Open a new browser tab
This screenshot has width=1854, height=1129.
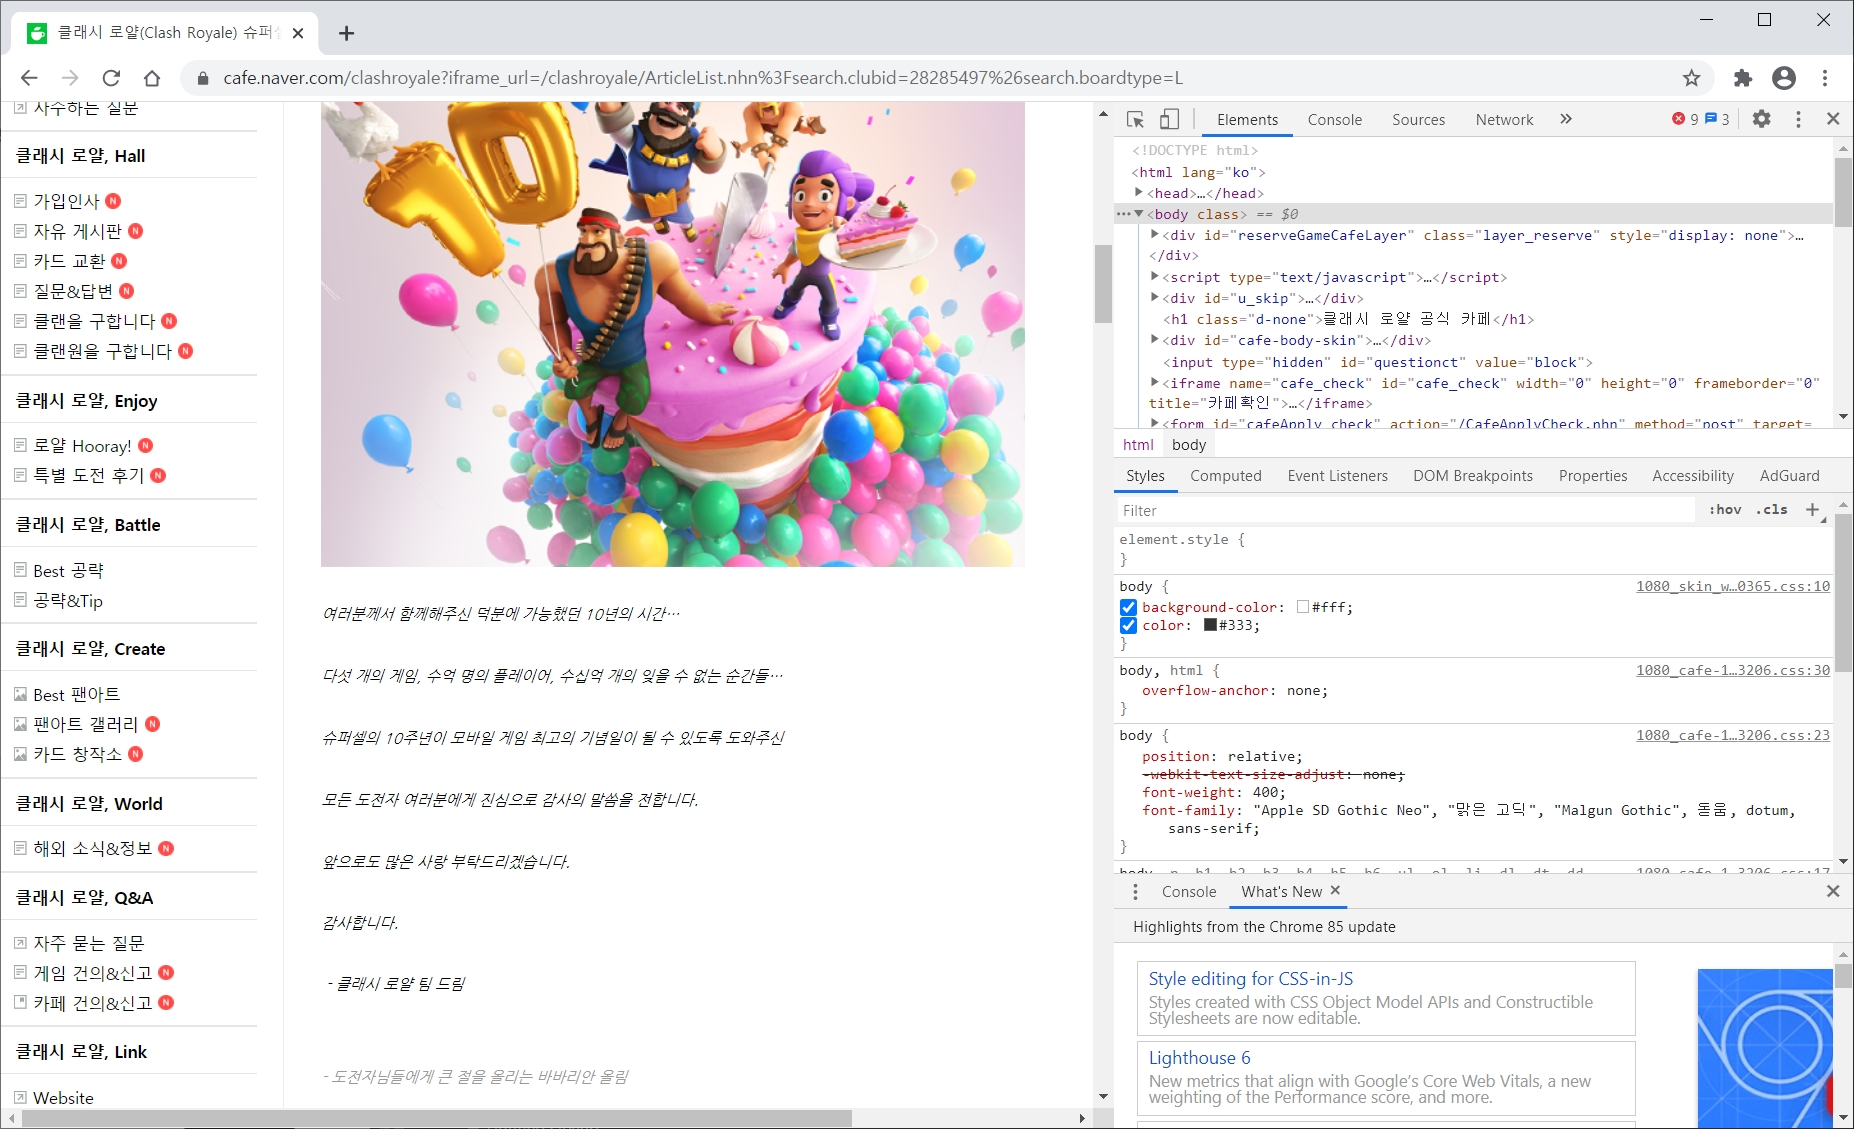[346, 33]
